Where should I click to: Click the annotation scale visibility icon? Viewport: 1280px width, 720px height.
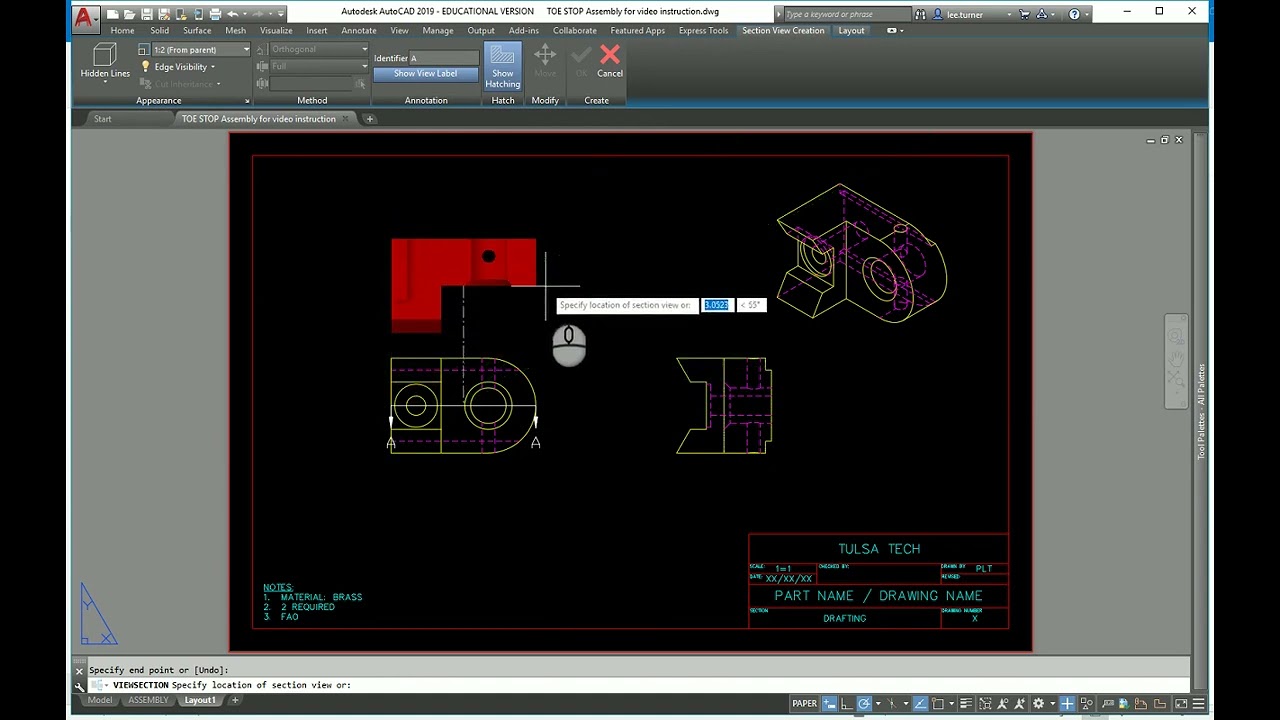1002,704
